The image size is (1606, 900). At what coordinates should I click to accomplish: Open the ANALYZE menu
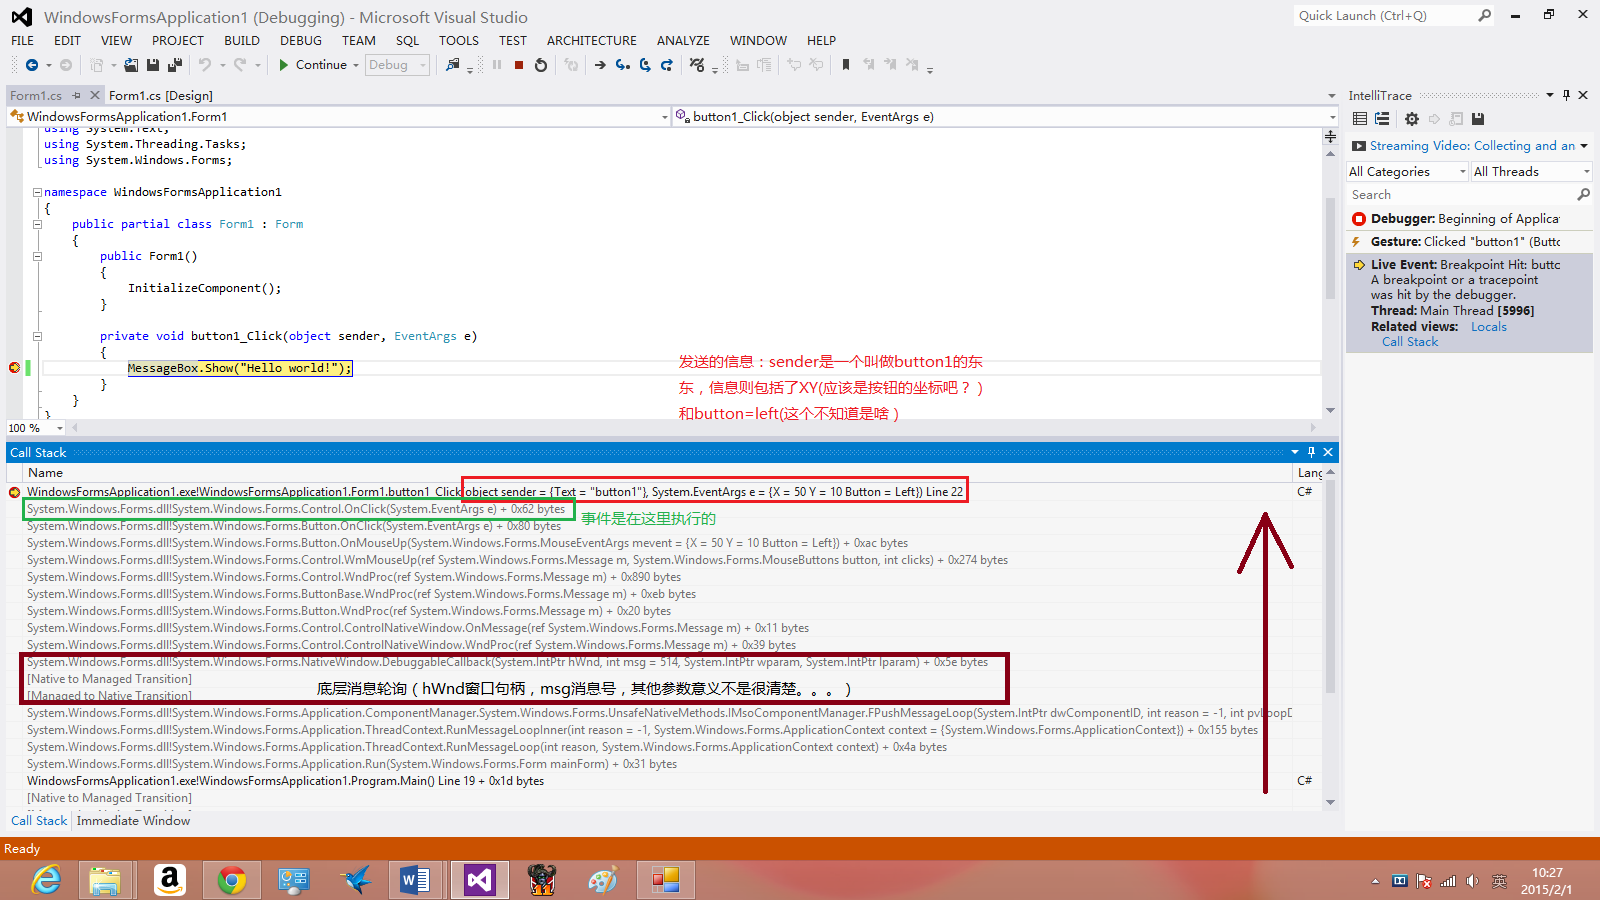pos(683,41)
